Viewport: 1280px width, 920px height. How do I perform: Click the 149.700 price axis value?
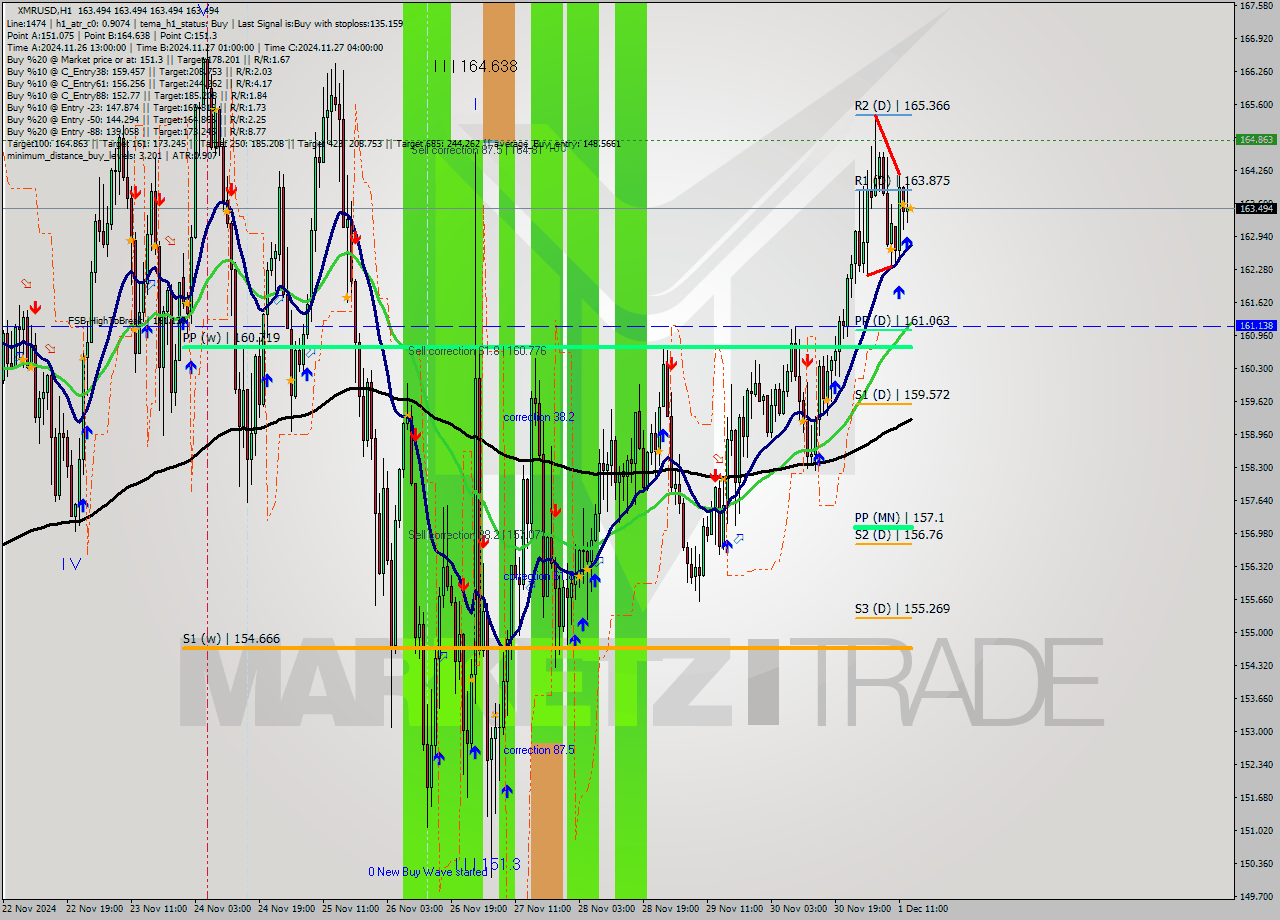[1256, 897]
